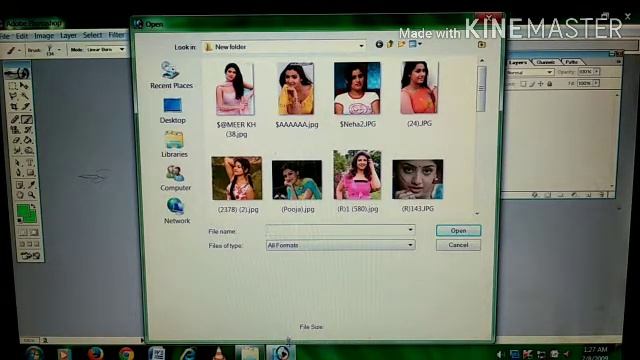Expand the Files of type dropdown
Screen dimensions: 640x360
[x=410, y=245]
